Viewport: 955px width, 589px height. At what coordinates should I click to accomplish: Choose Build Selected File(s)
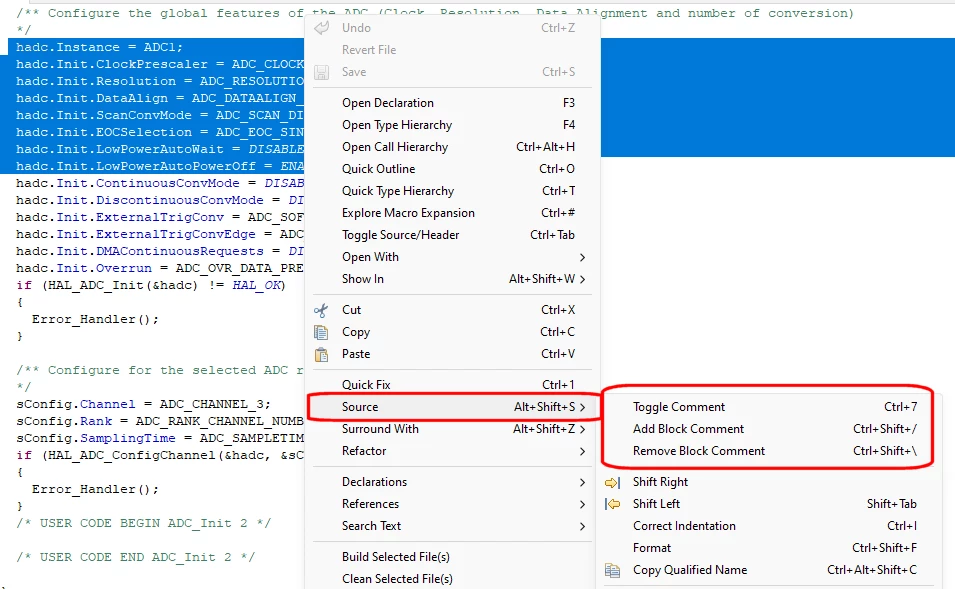[452, 557]
